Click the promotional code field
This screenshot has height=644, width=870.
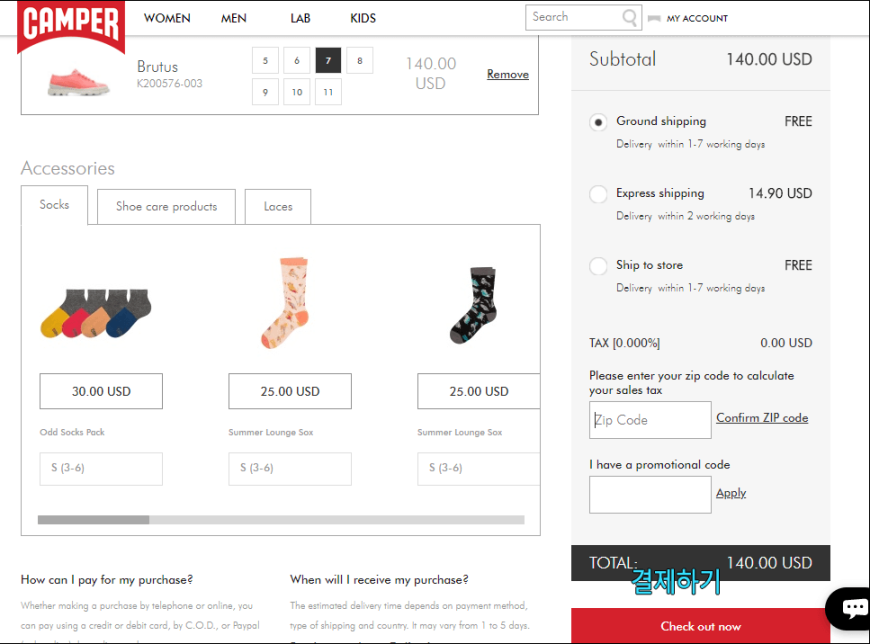point(650,495)
